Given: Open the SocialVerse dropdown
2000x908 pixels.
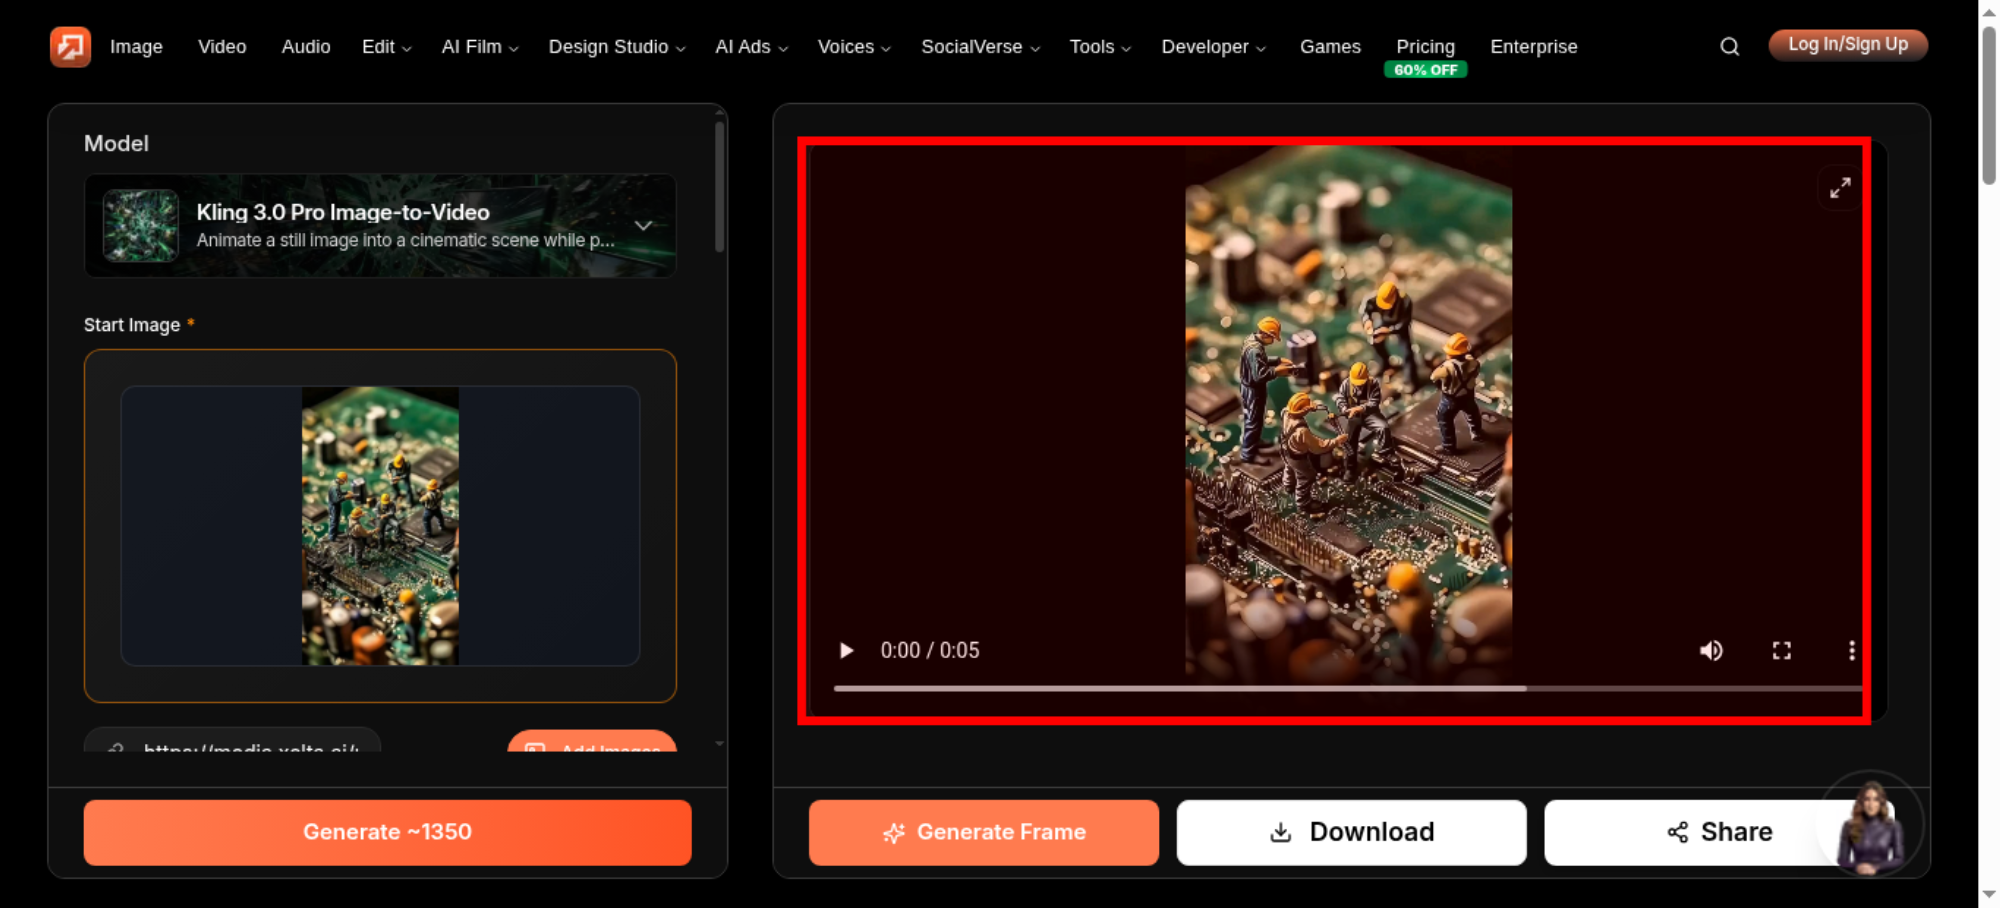Looking at the screenshot, I should 980,47.
